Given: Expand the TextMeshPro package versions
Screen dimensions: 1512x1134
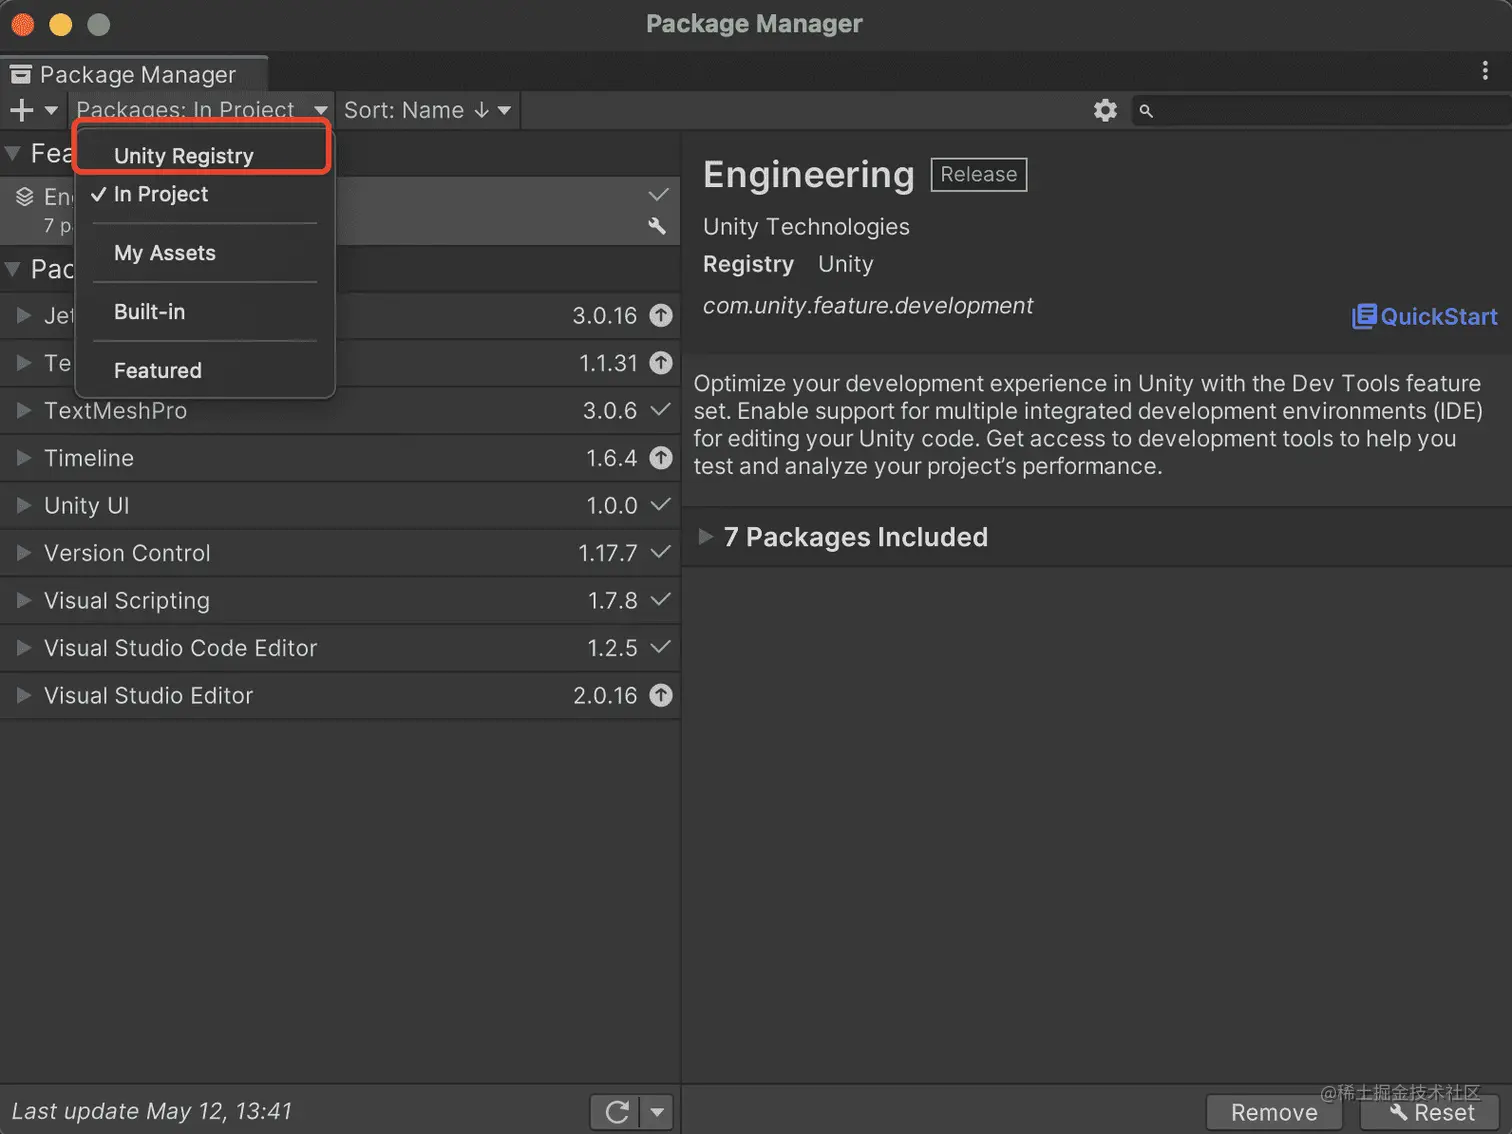Looking at the screenshot, I should click(24, 410).
